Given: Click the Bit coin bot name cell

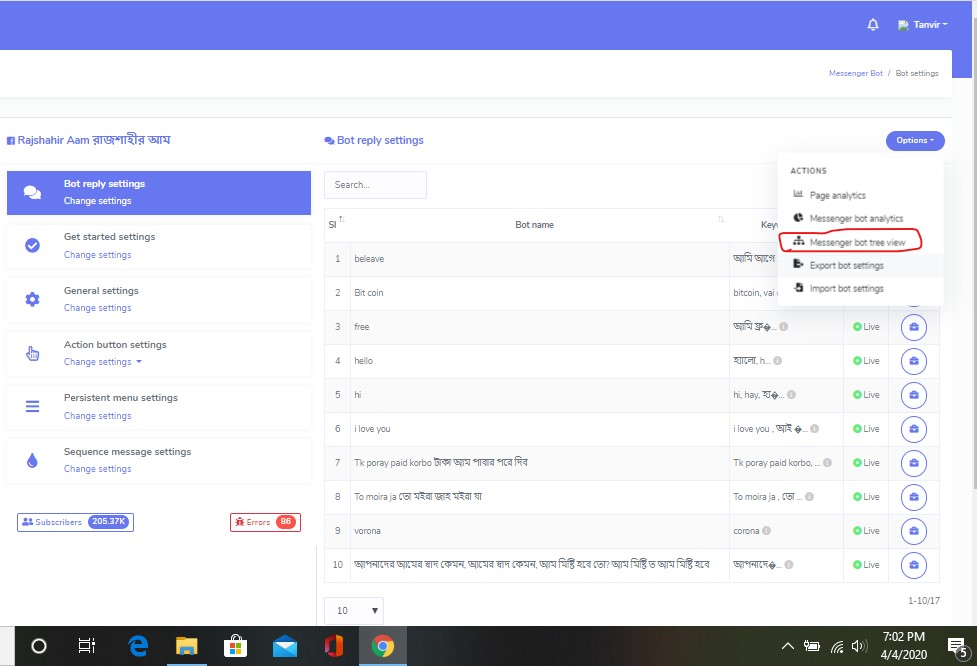Looking at the screenshot, I should pos(540,293).
